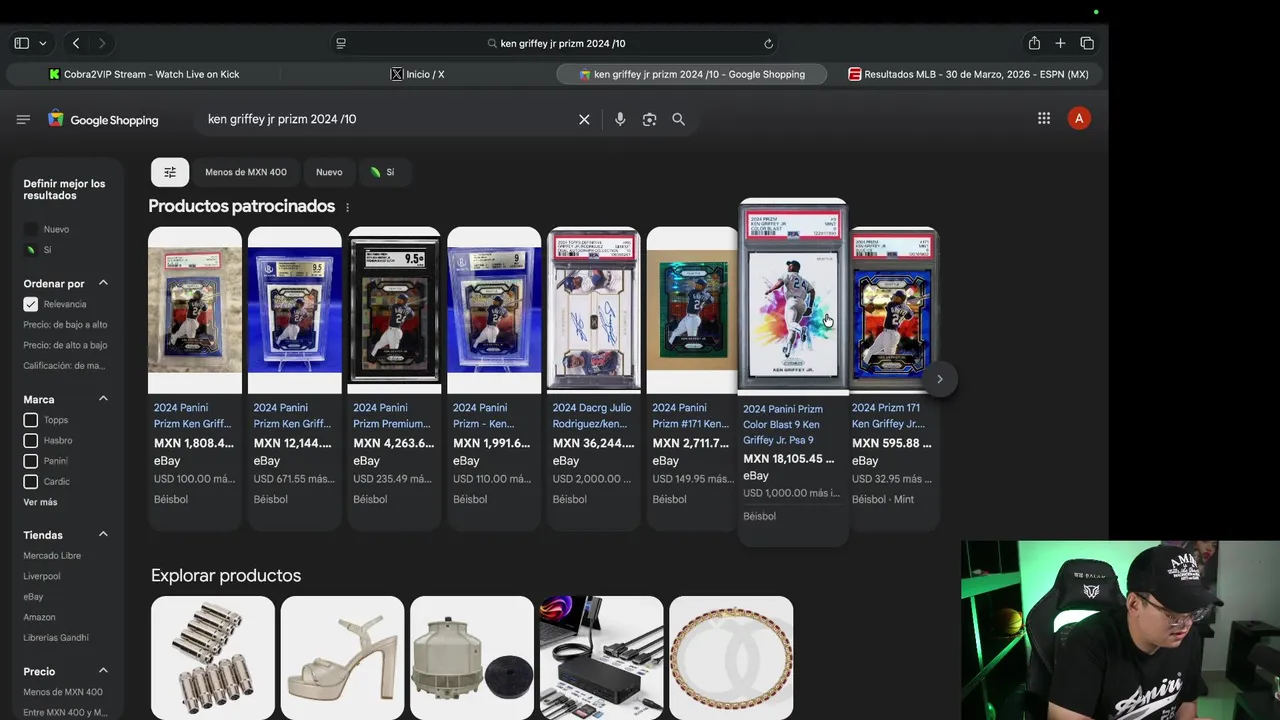Screen dimensions: 1280x720
Task: Go forward with browser forward arrow
Action: click(101, 43)
